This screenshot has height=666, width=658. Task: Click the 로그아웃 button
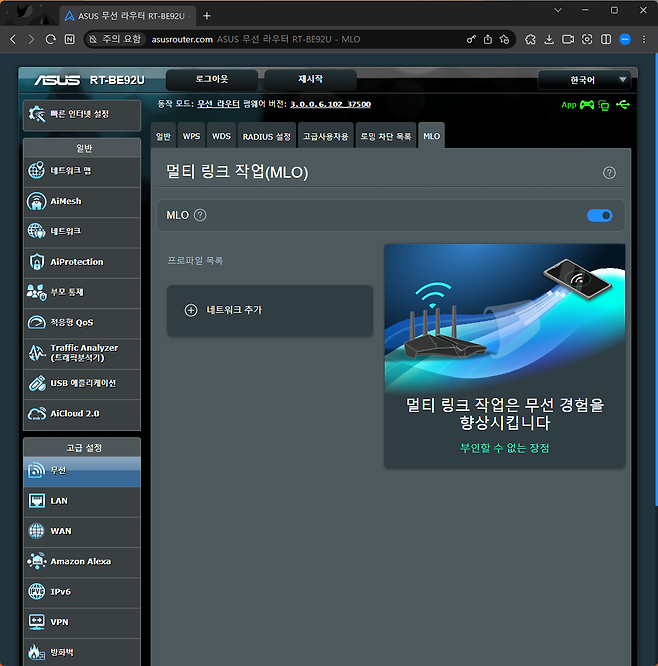(x=211, y=79)
